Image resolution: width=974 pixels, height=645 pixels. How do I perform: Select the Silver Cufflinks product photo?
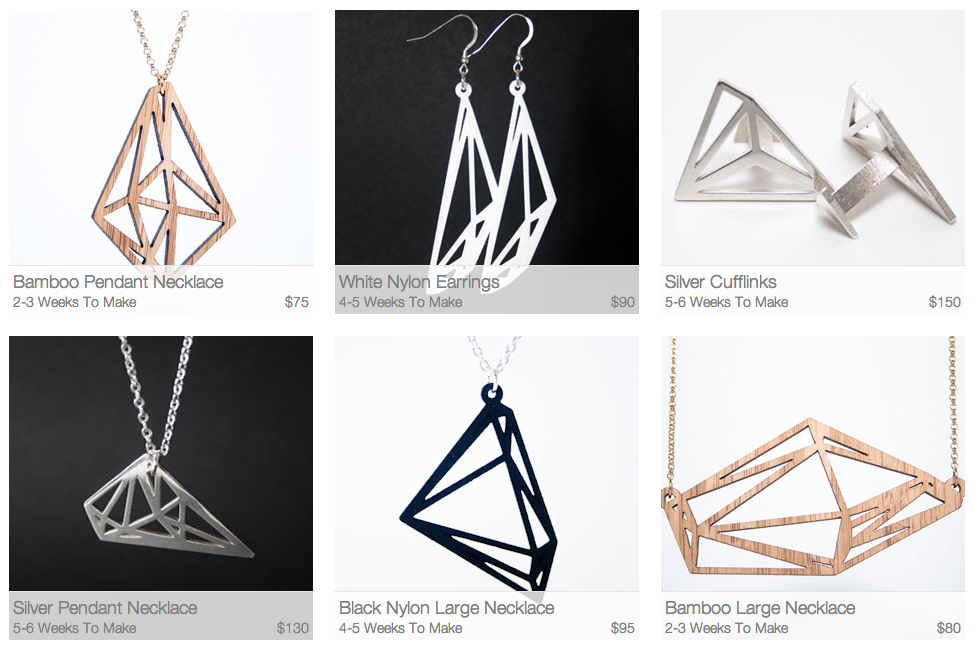[812, 137]
